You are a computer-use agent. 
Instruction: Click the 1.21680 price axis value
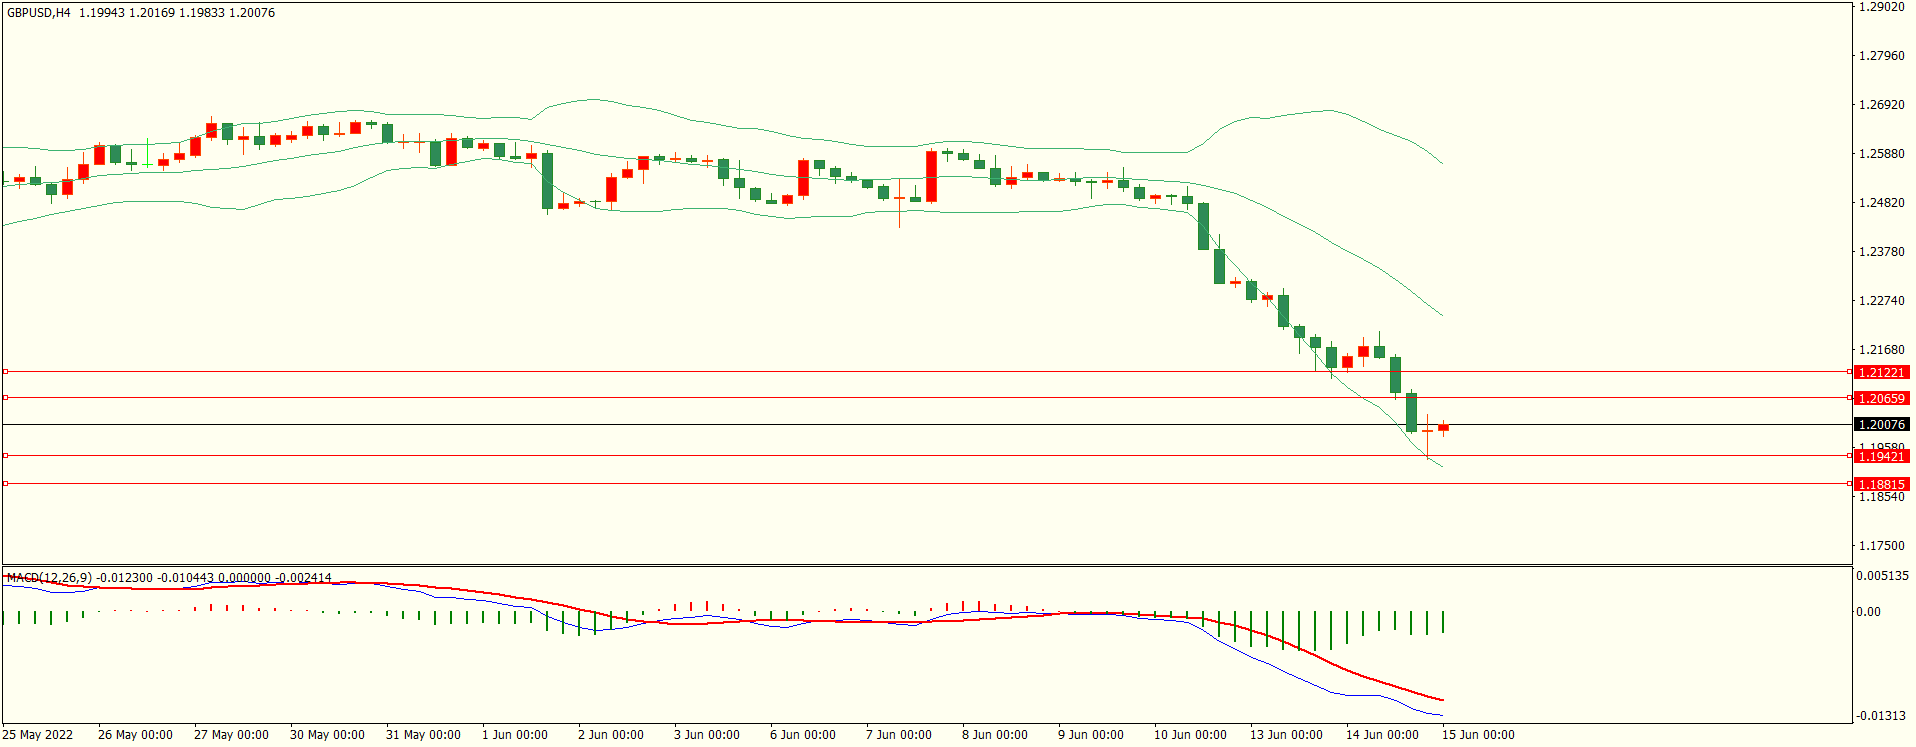[1881, 350]
